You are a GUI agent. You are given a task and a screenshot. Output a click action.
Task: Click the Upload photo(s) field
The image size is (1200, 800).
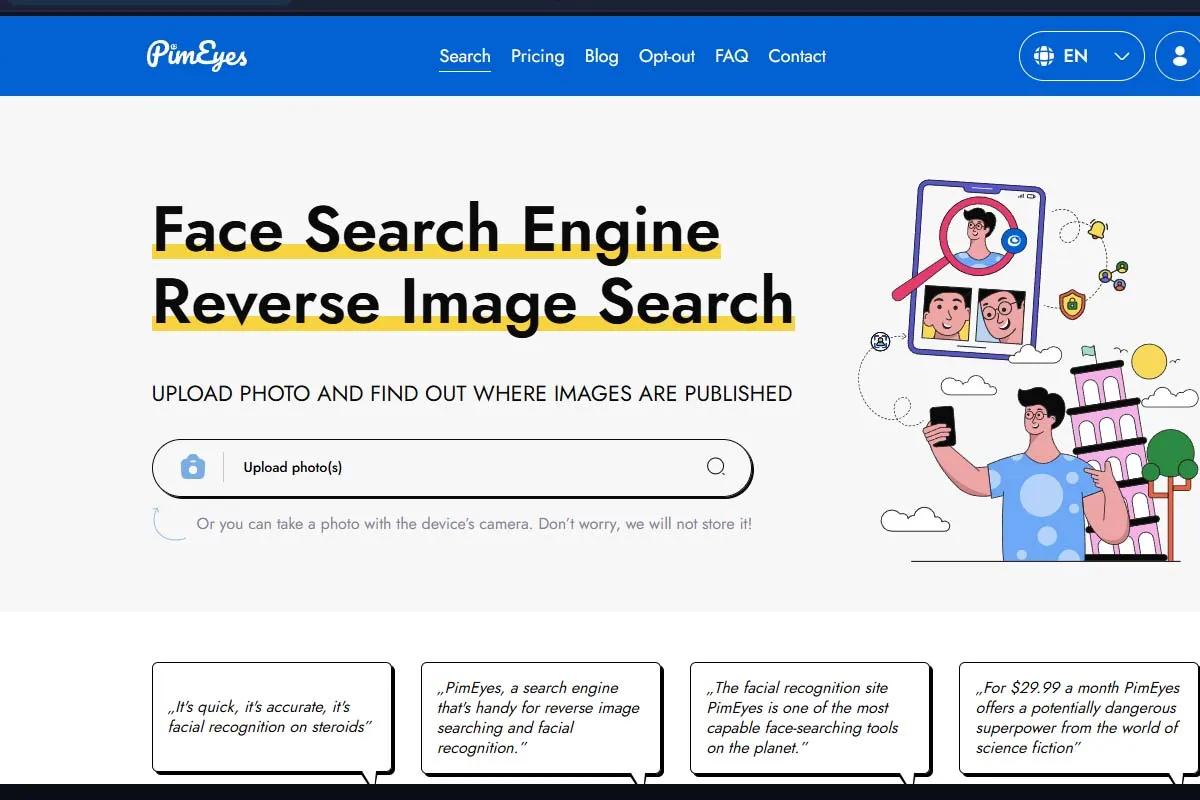[452, 467]
